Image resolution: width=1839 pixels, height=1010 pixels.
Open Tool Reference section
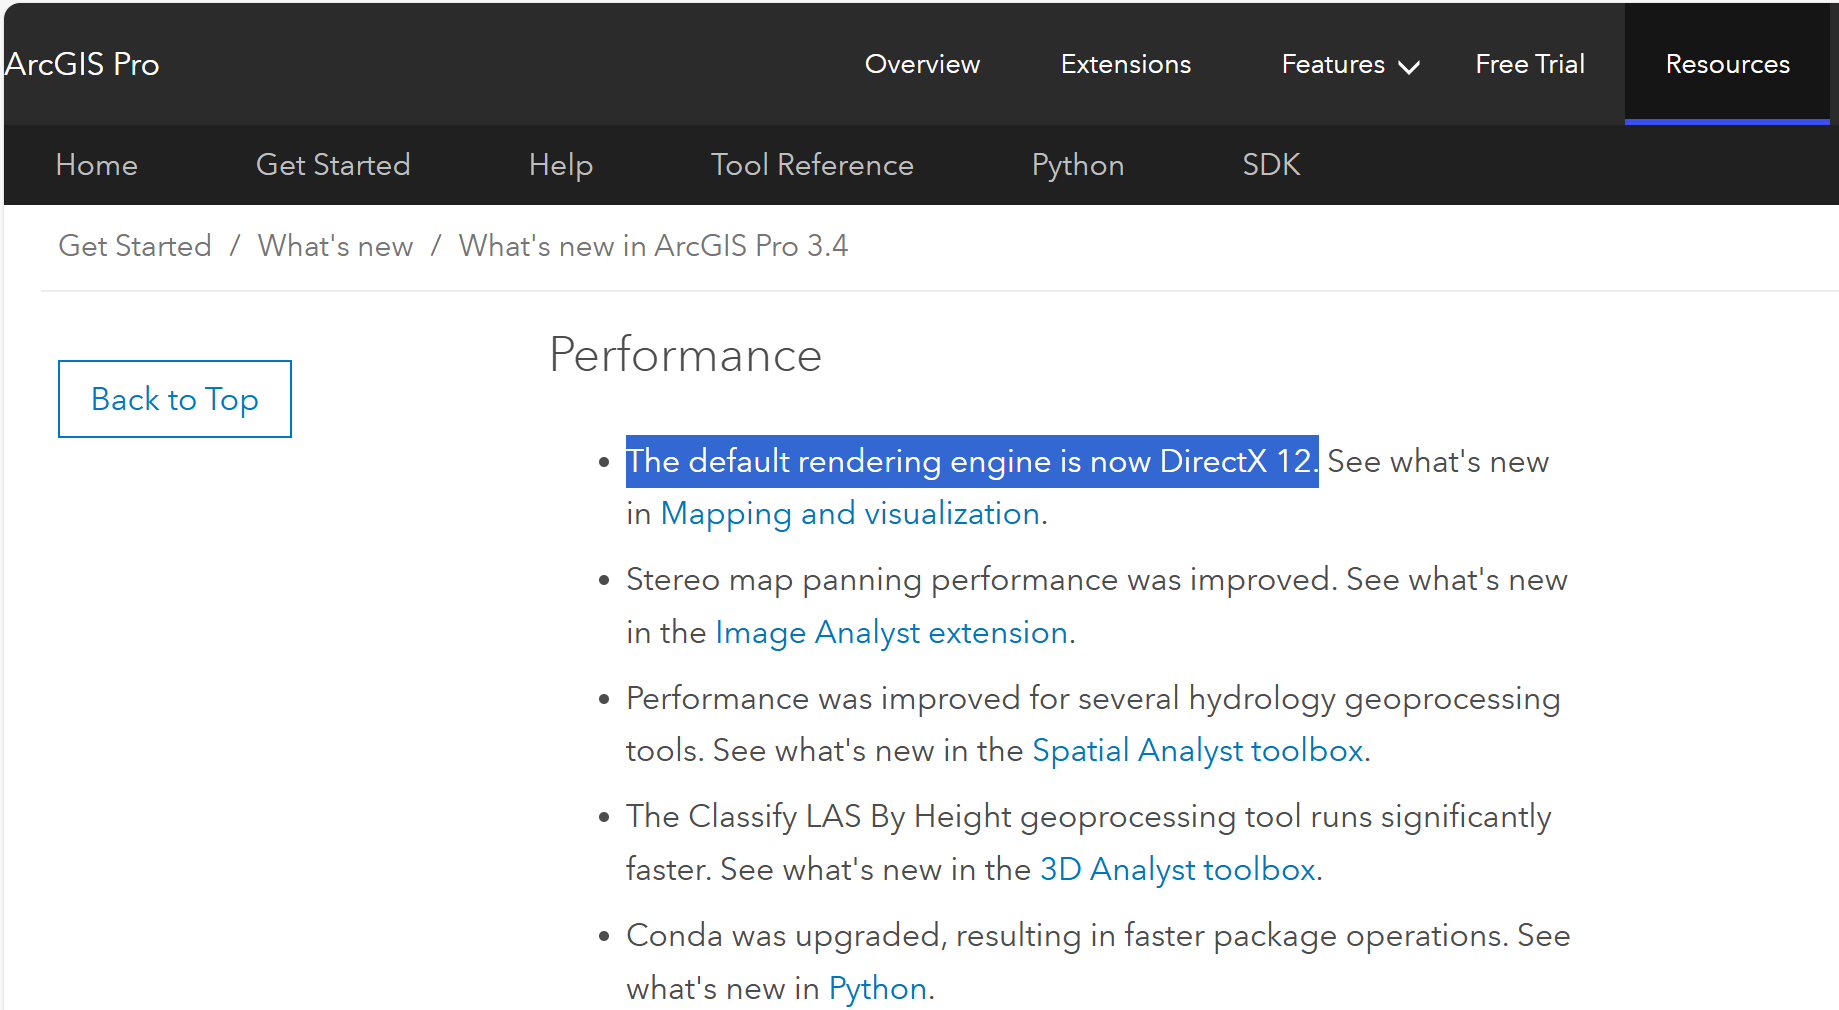812,165
